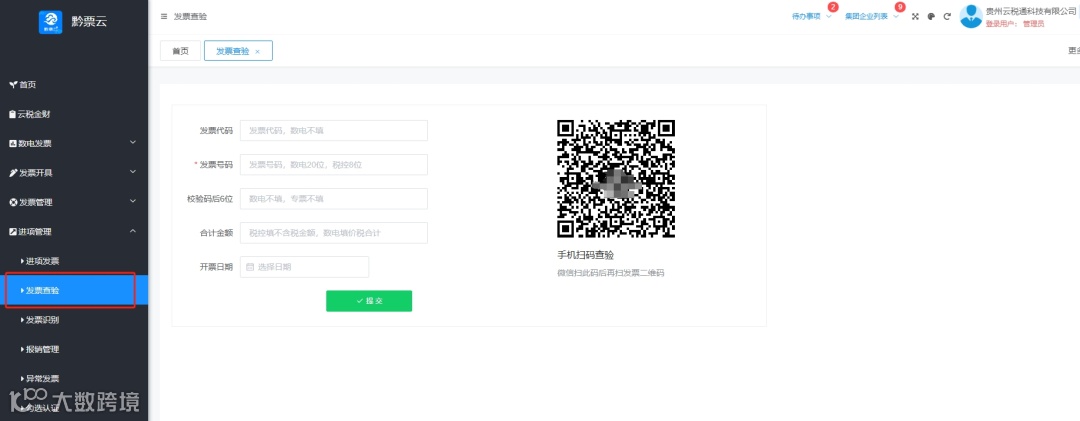
Task: Focus the 合计金额 input field
Action: [x=334, y=233]
